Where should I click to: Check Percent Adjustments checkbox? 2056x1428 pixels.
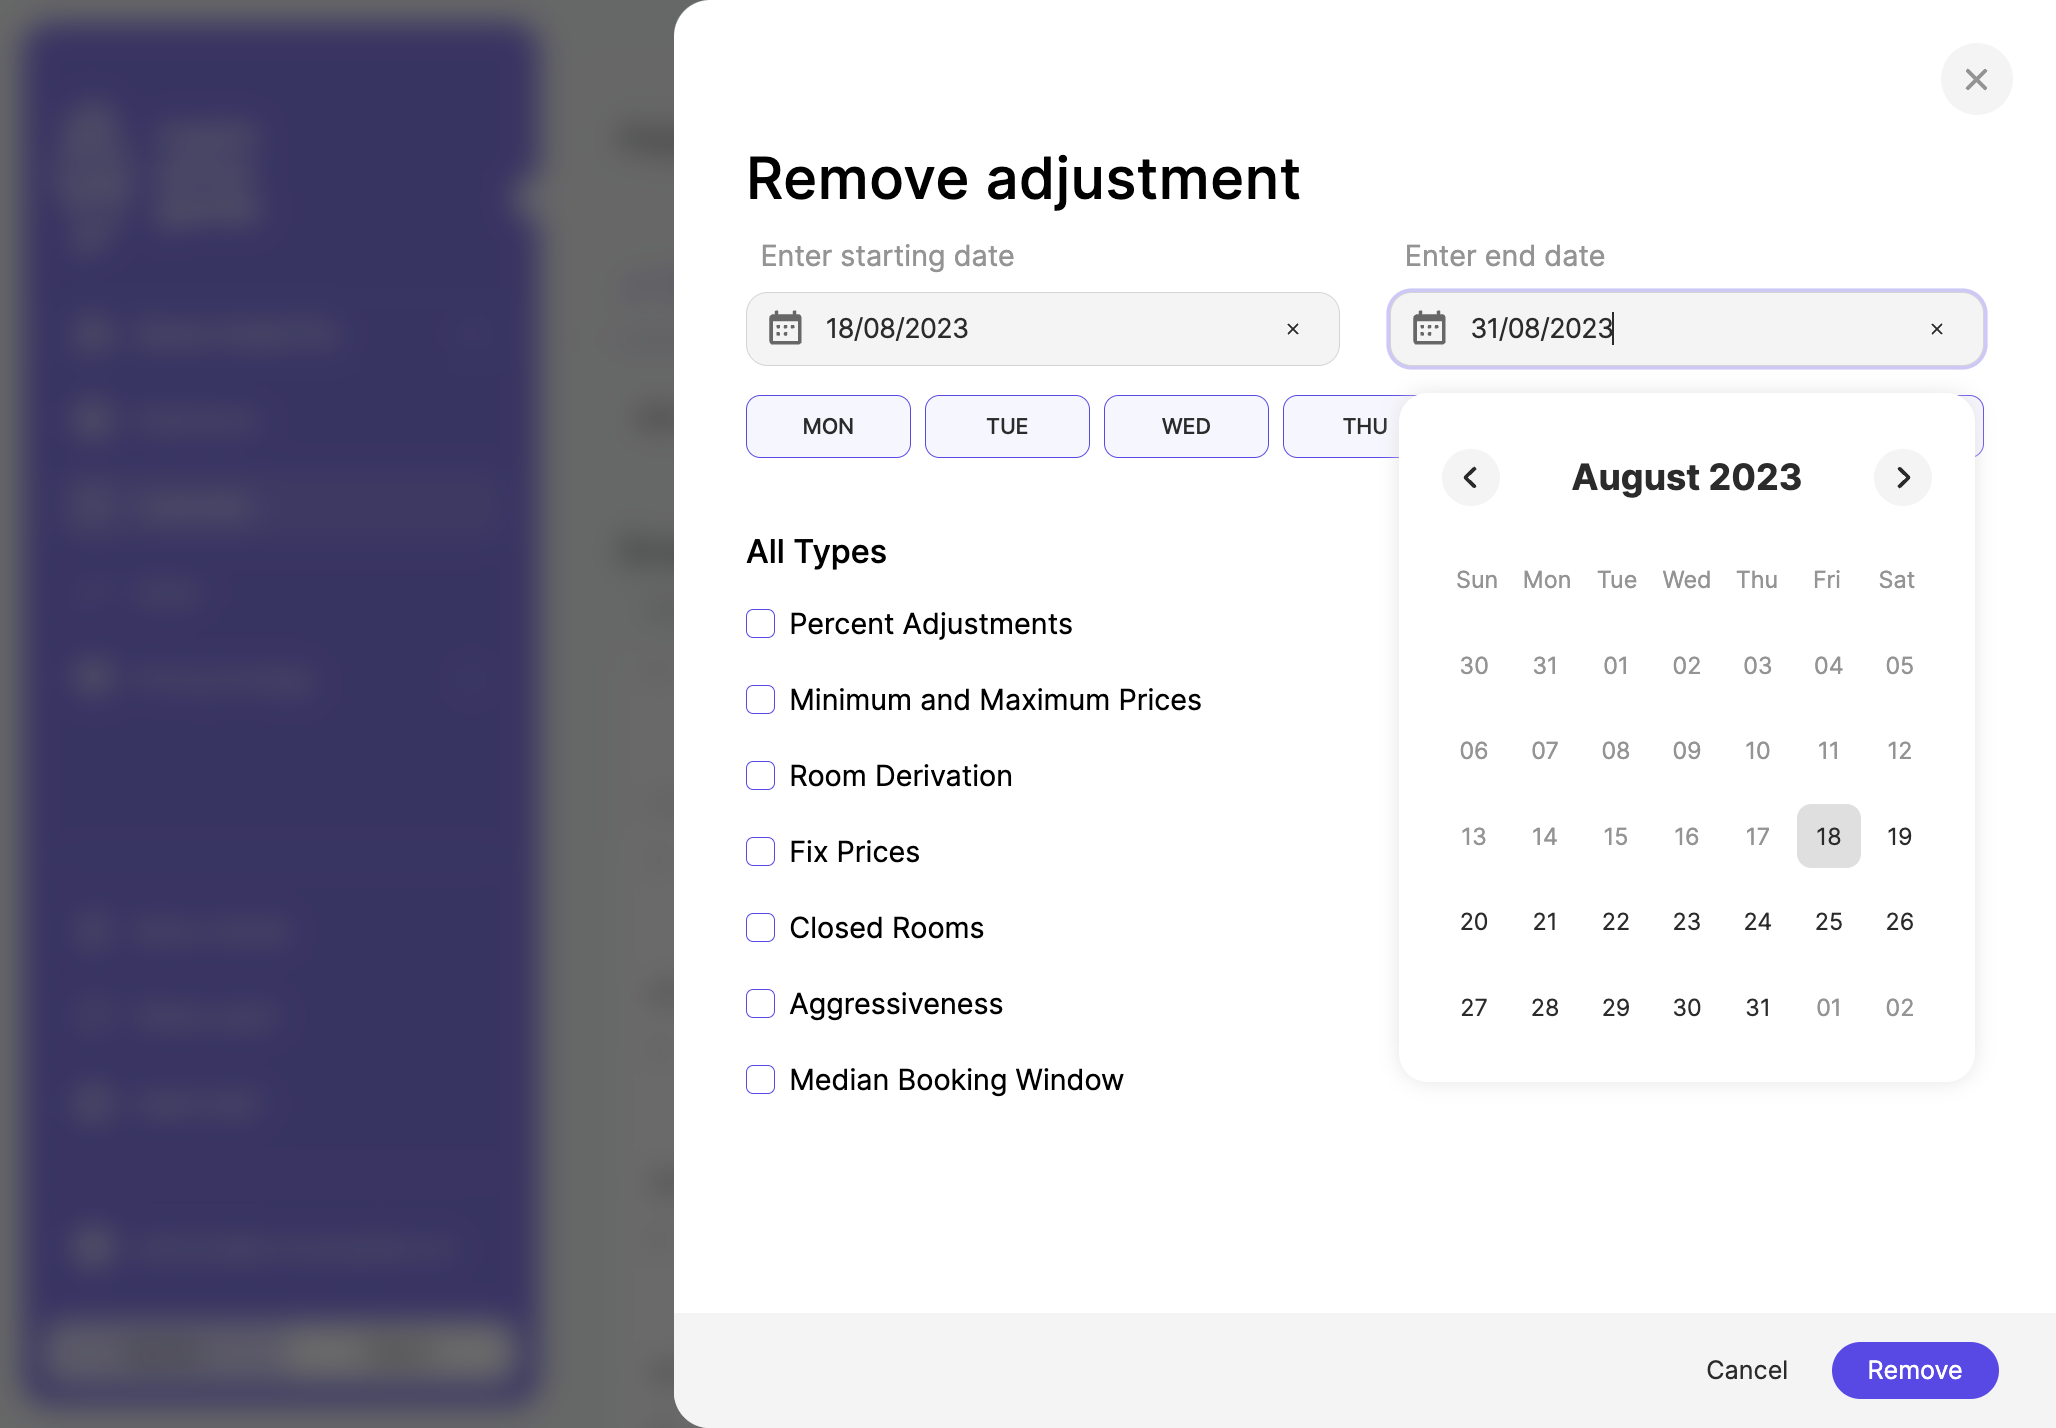coord(761,624)
